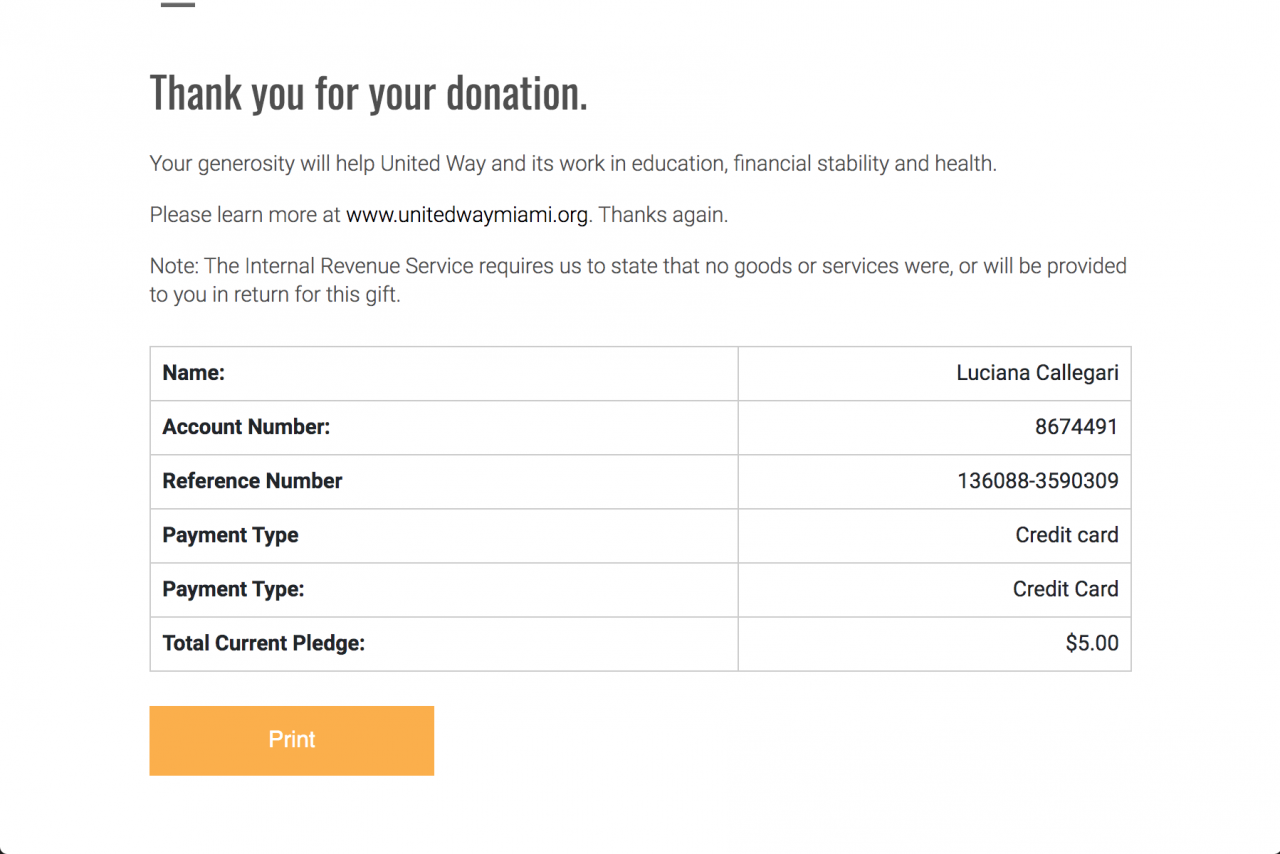Click the Reference Number label

click(x=252, y=481)
